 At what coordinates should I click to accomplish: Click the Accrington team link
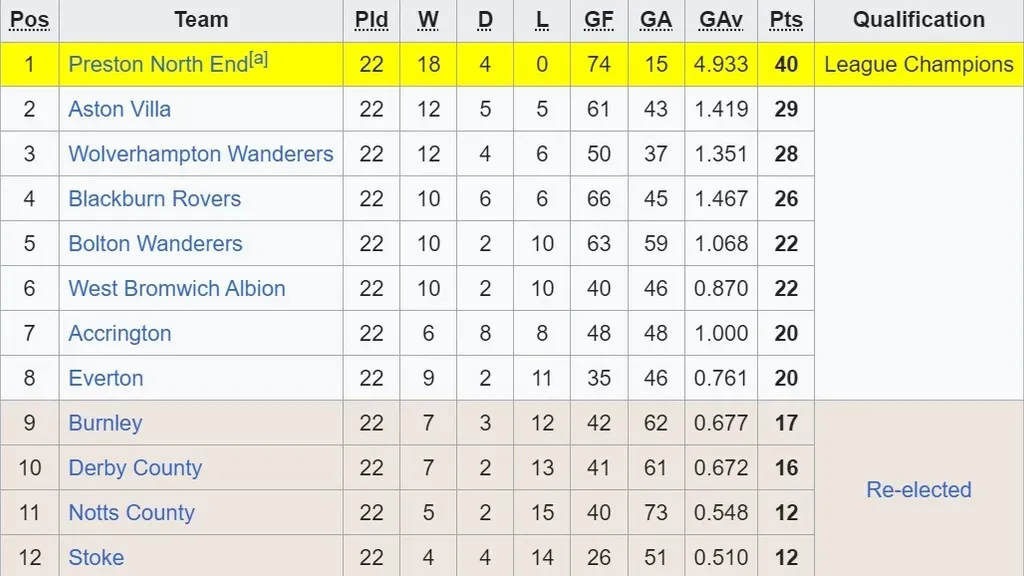(x=119, y=334)
